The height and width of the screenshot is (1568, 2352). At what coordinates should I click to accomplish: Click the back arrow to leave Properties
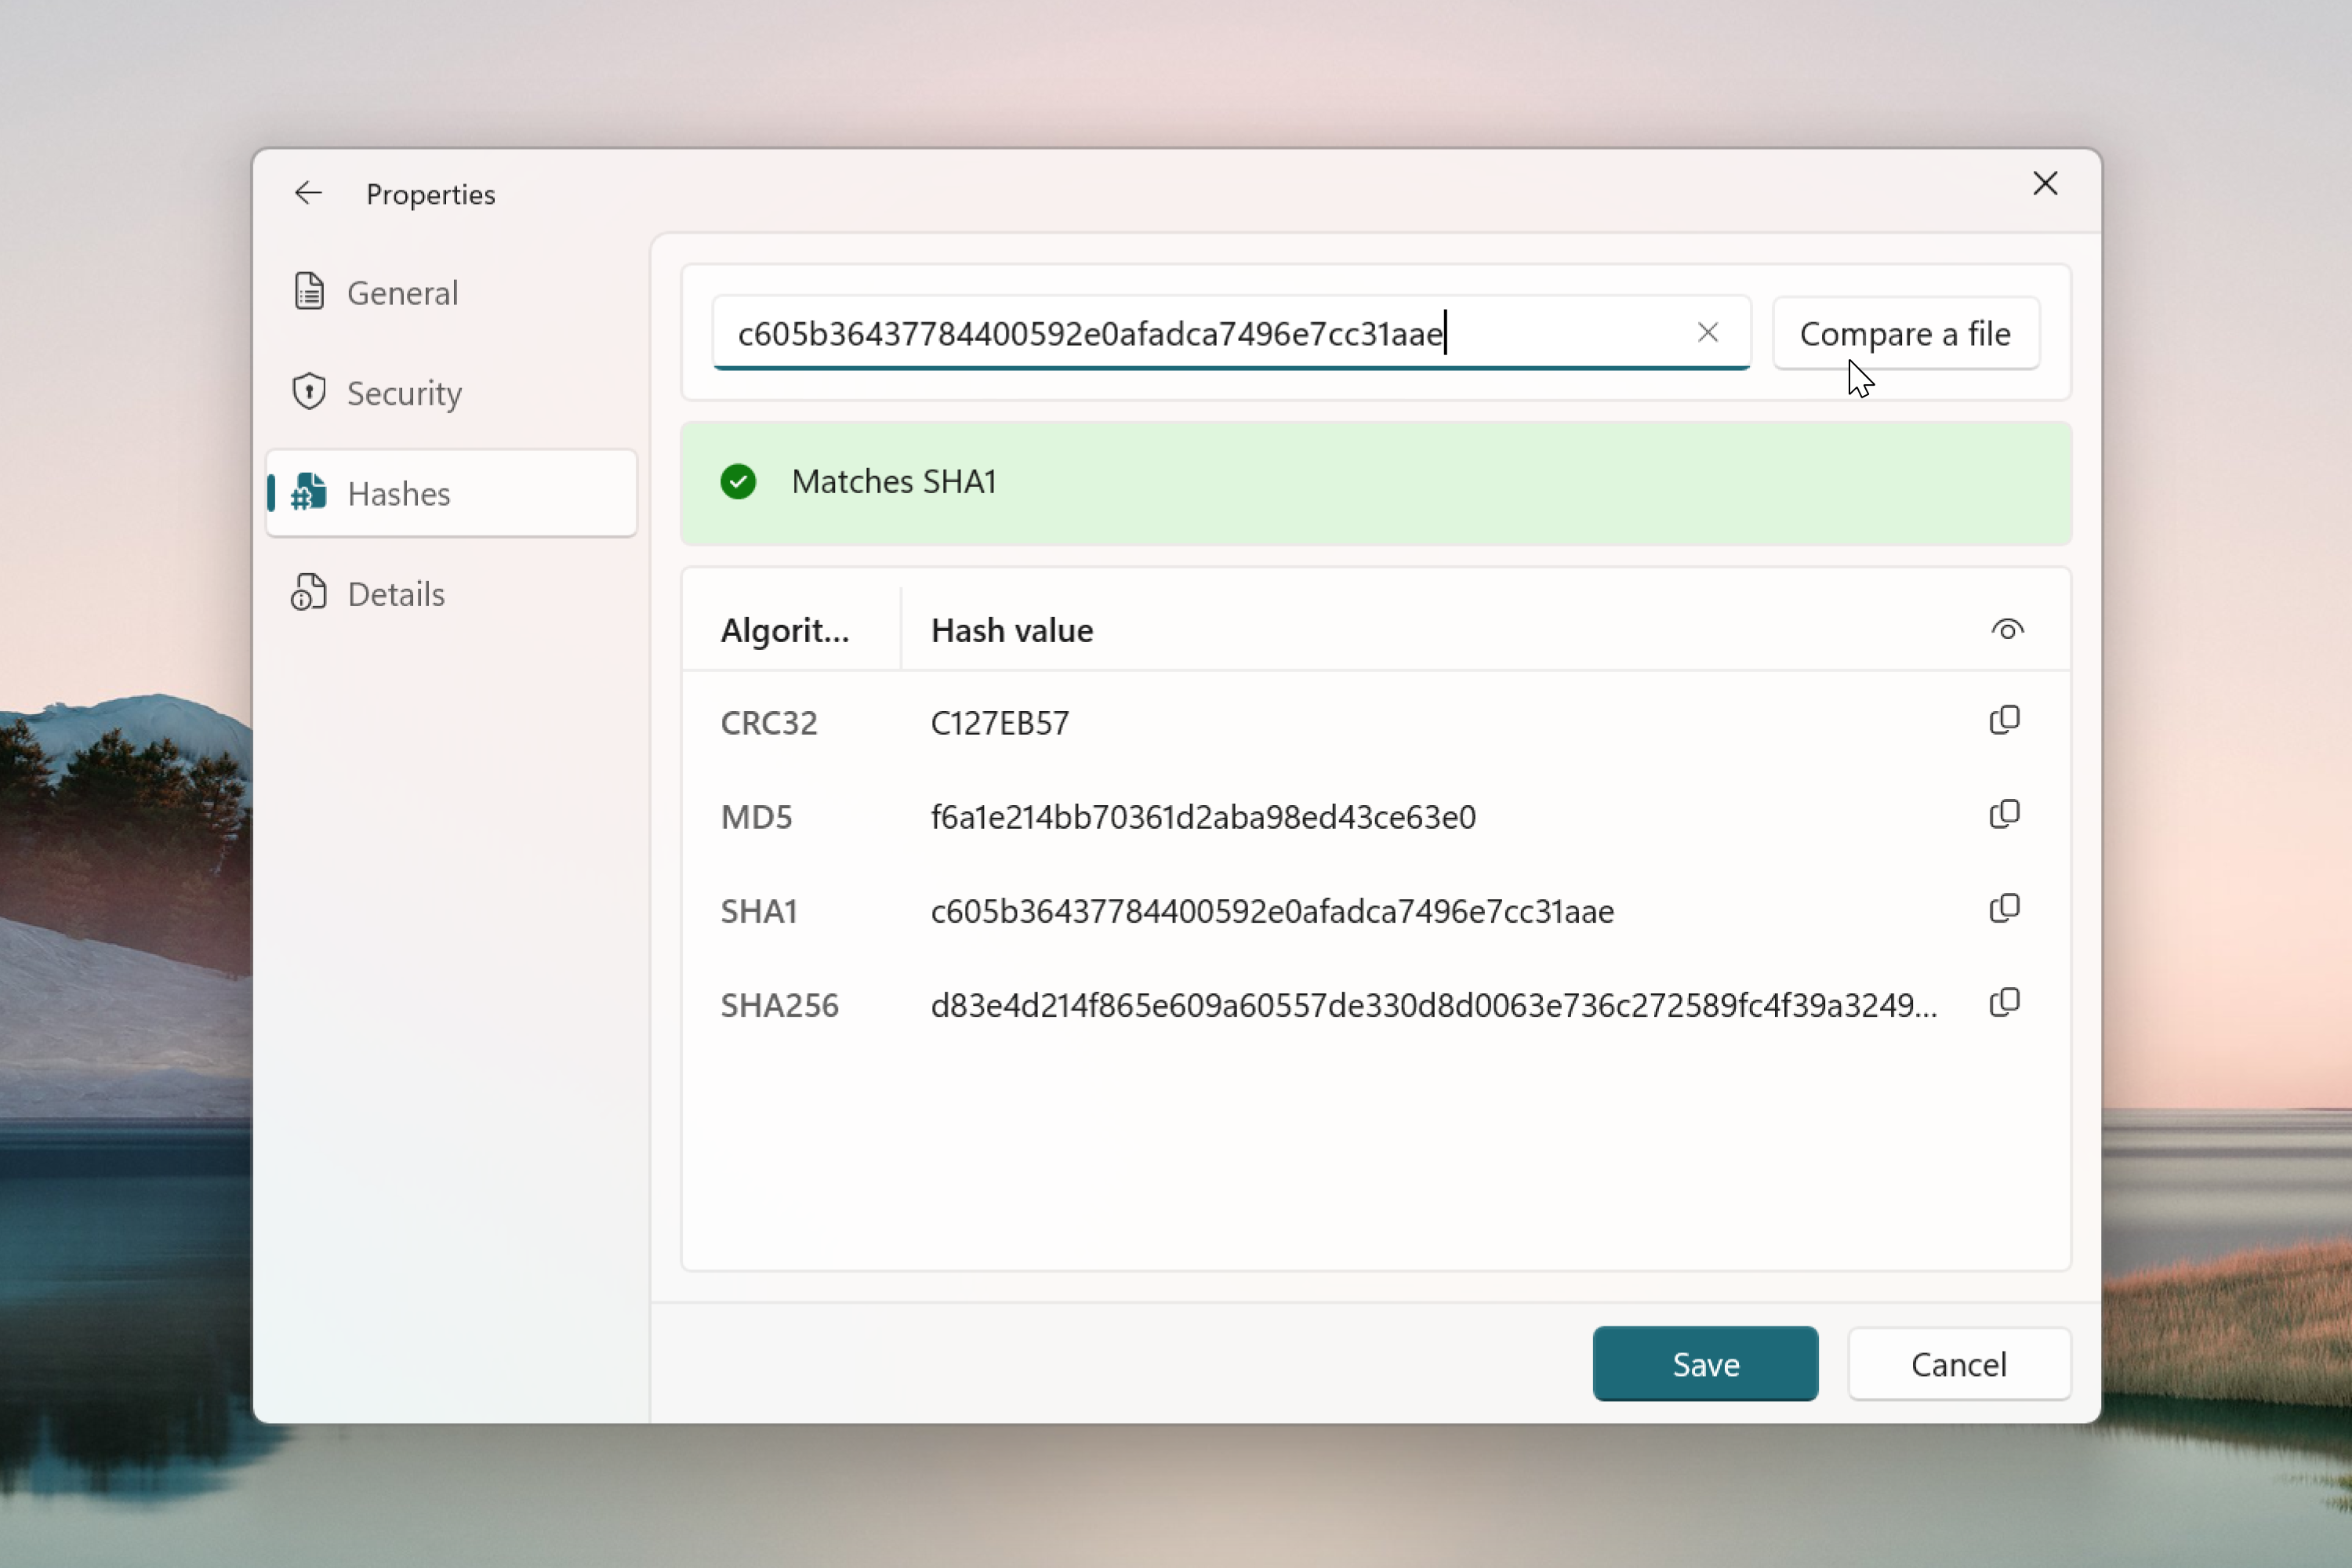(x=307, y=192)
